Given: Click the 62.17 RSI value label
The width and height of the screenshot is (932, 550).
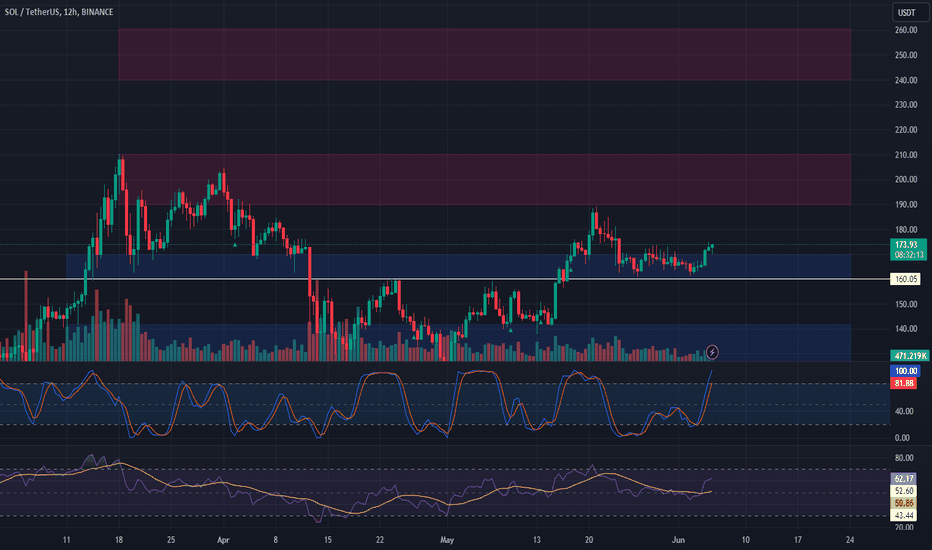Looking at the screenshot, I should coord(903,479).
